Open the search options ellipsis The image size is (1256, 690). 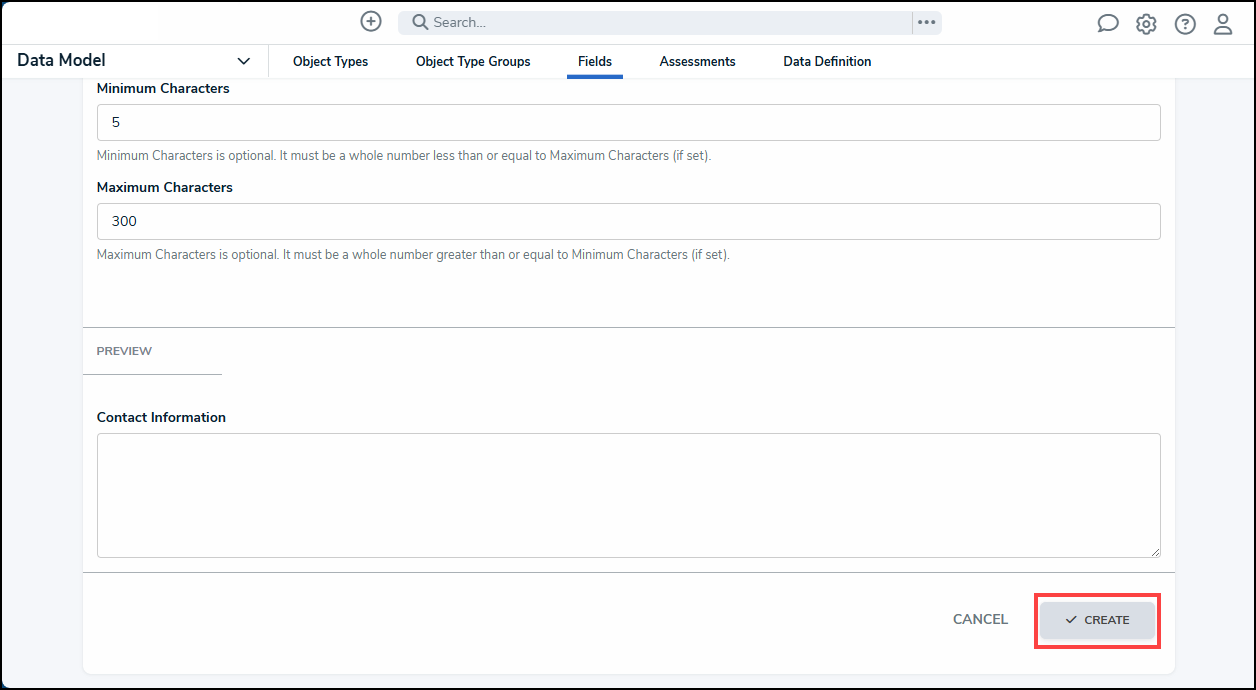point(927,22)
